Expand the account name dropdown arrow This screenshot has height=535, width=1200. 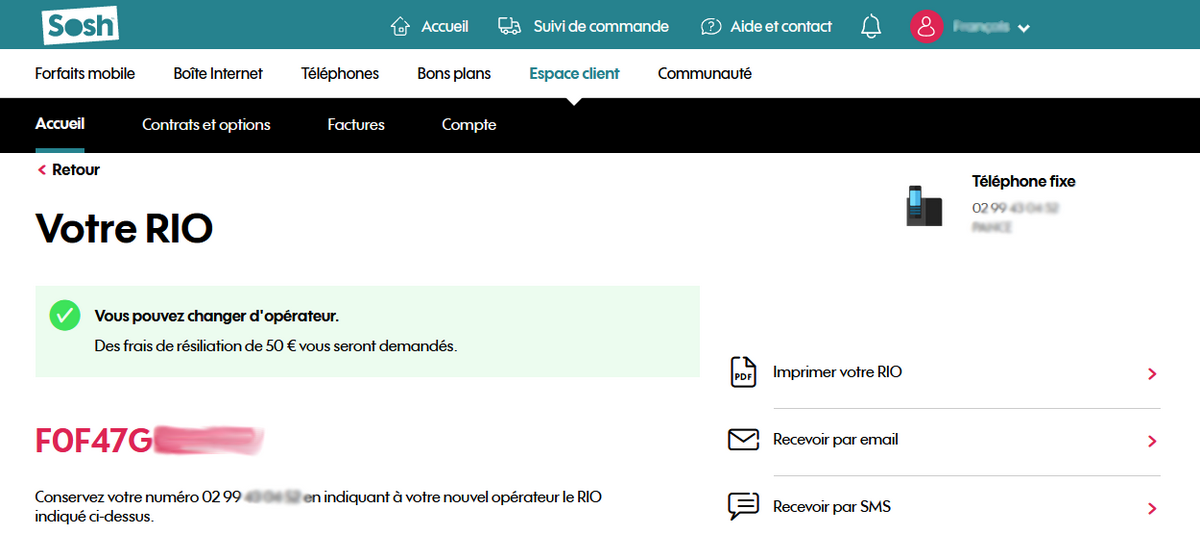pyautogui.click(x=1023, y=28)
